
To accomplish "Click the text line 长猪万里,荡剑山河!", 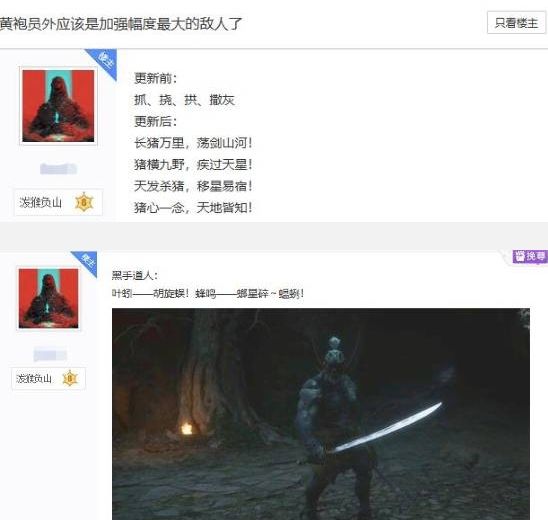I will tap(193, 143).
